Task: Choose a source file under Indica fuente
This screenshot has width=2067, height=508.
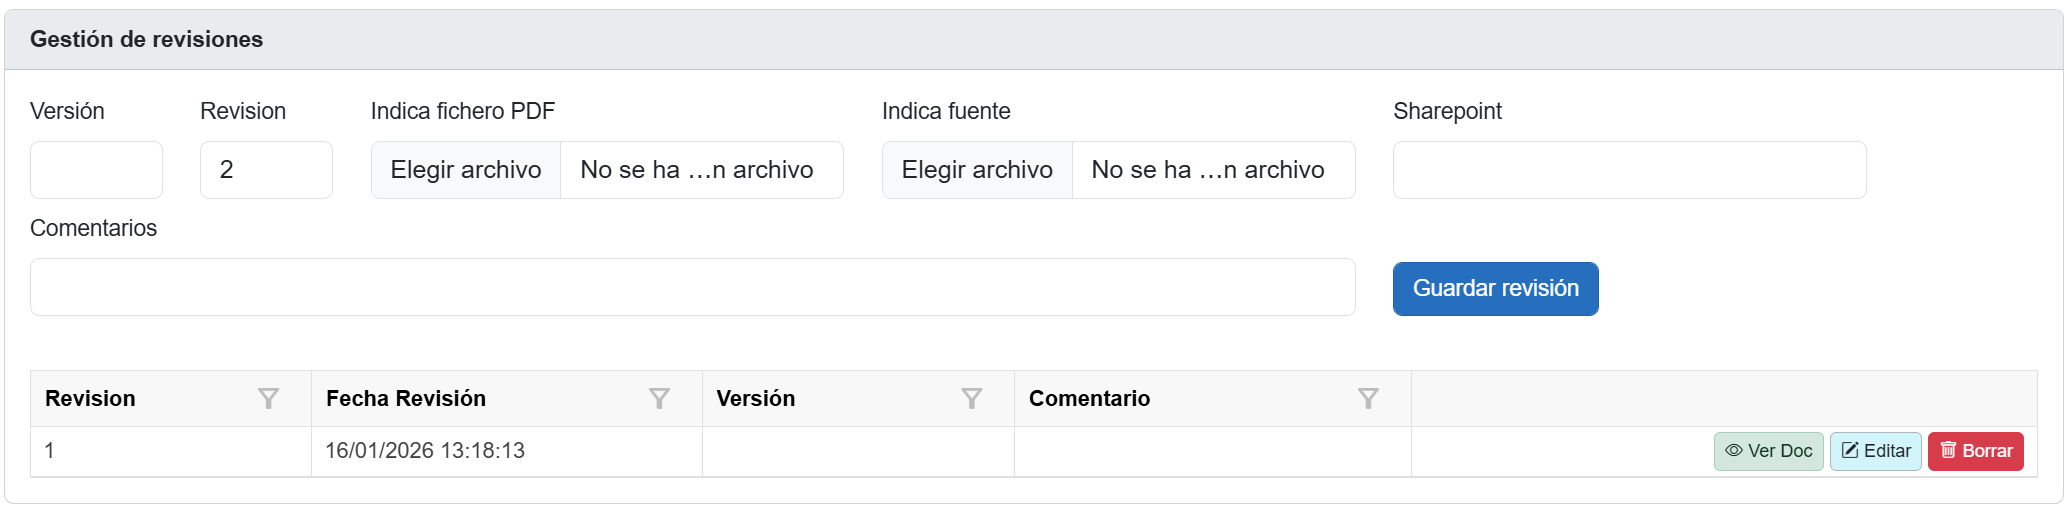Action: click(977, 170)
